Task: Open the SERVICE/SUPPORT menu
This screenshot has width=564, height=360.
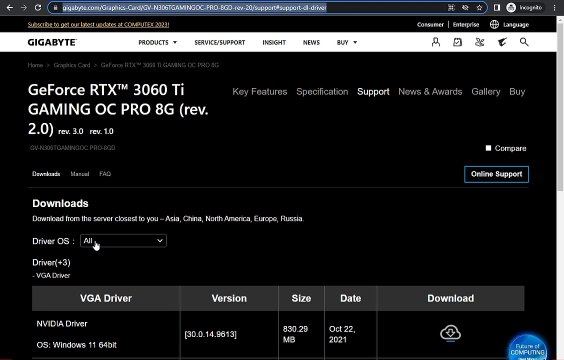Action: point(219,42)
